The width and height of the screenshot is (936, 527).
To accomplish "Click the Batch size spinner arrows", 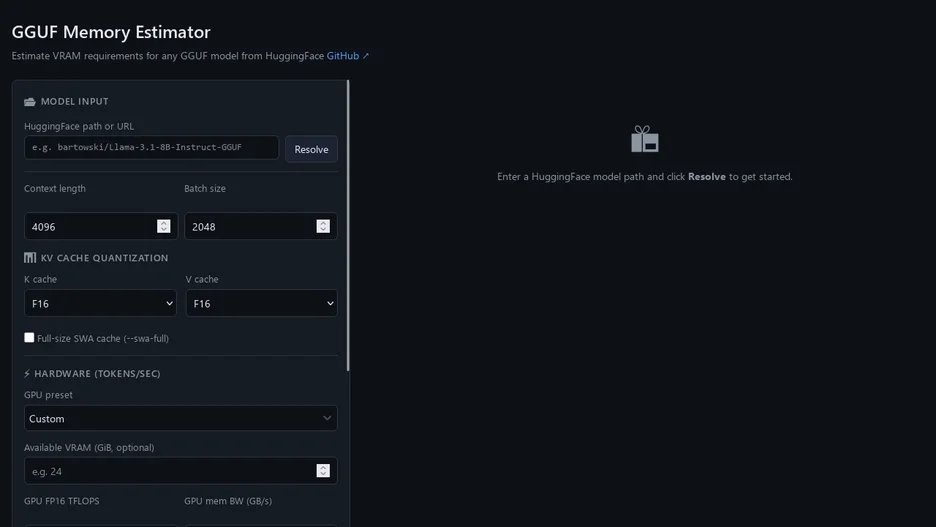I will (323, 226).
